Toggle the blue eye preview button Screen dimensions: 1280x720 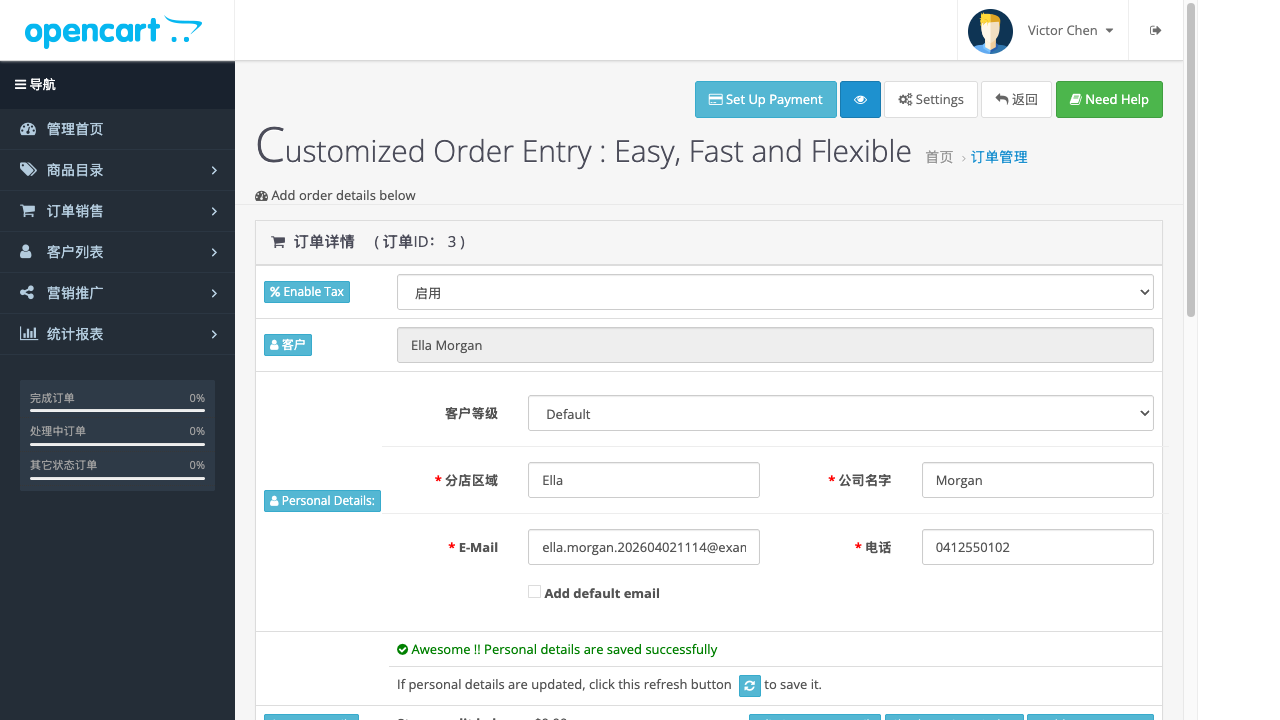coord(860,99)
